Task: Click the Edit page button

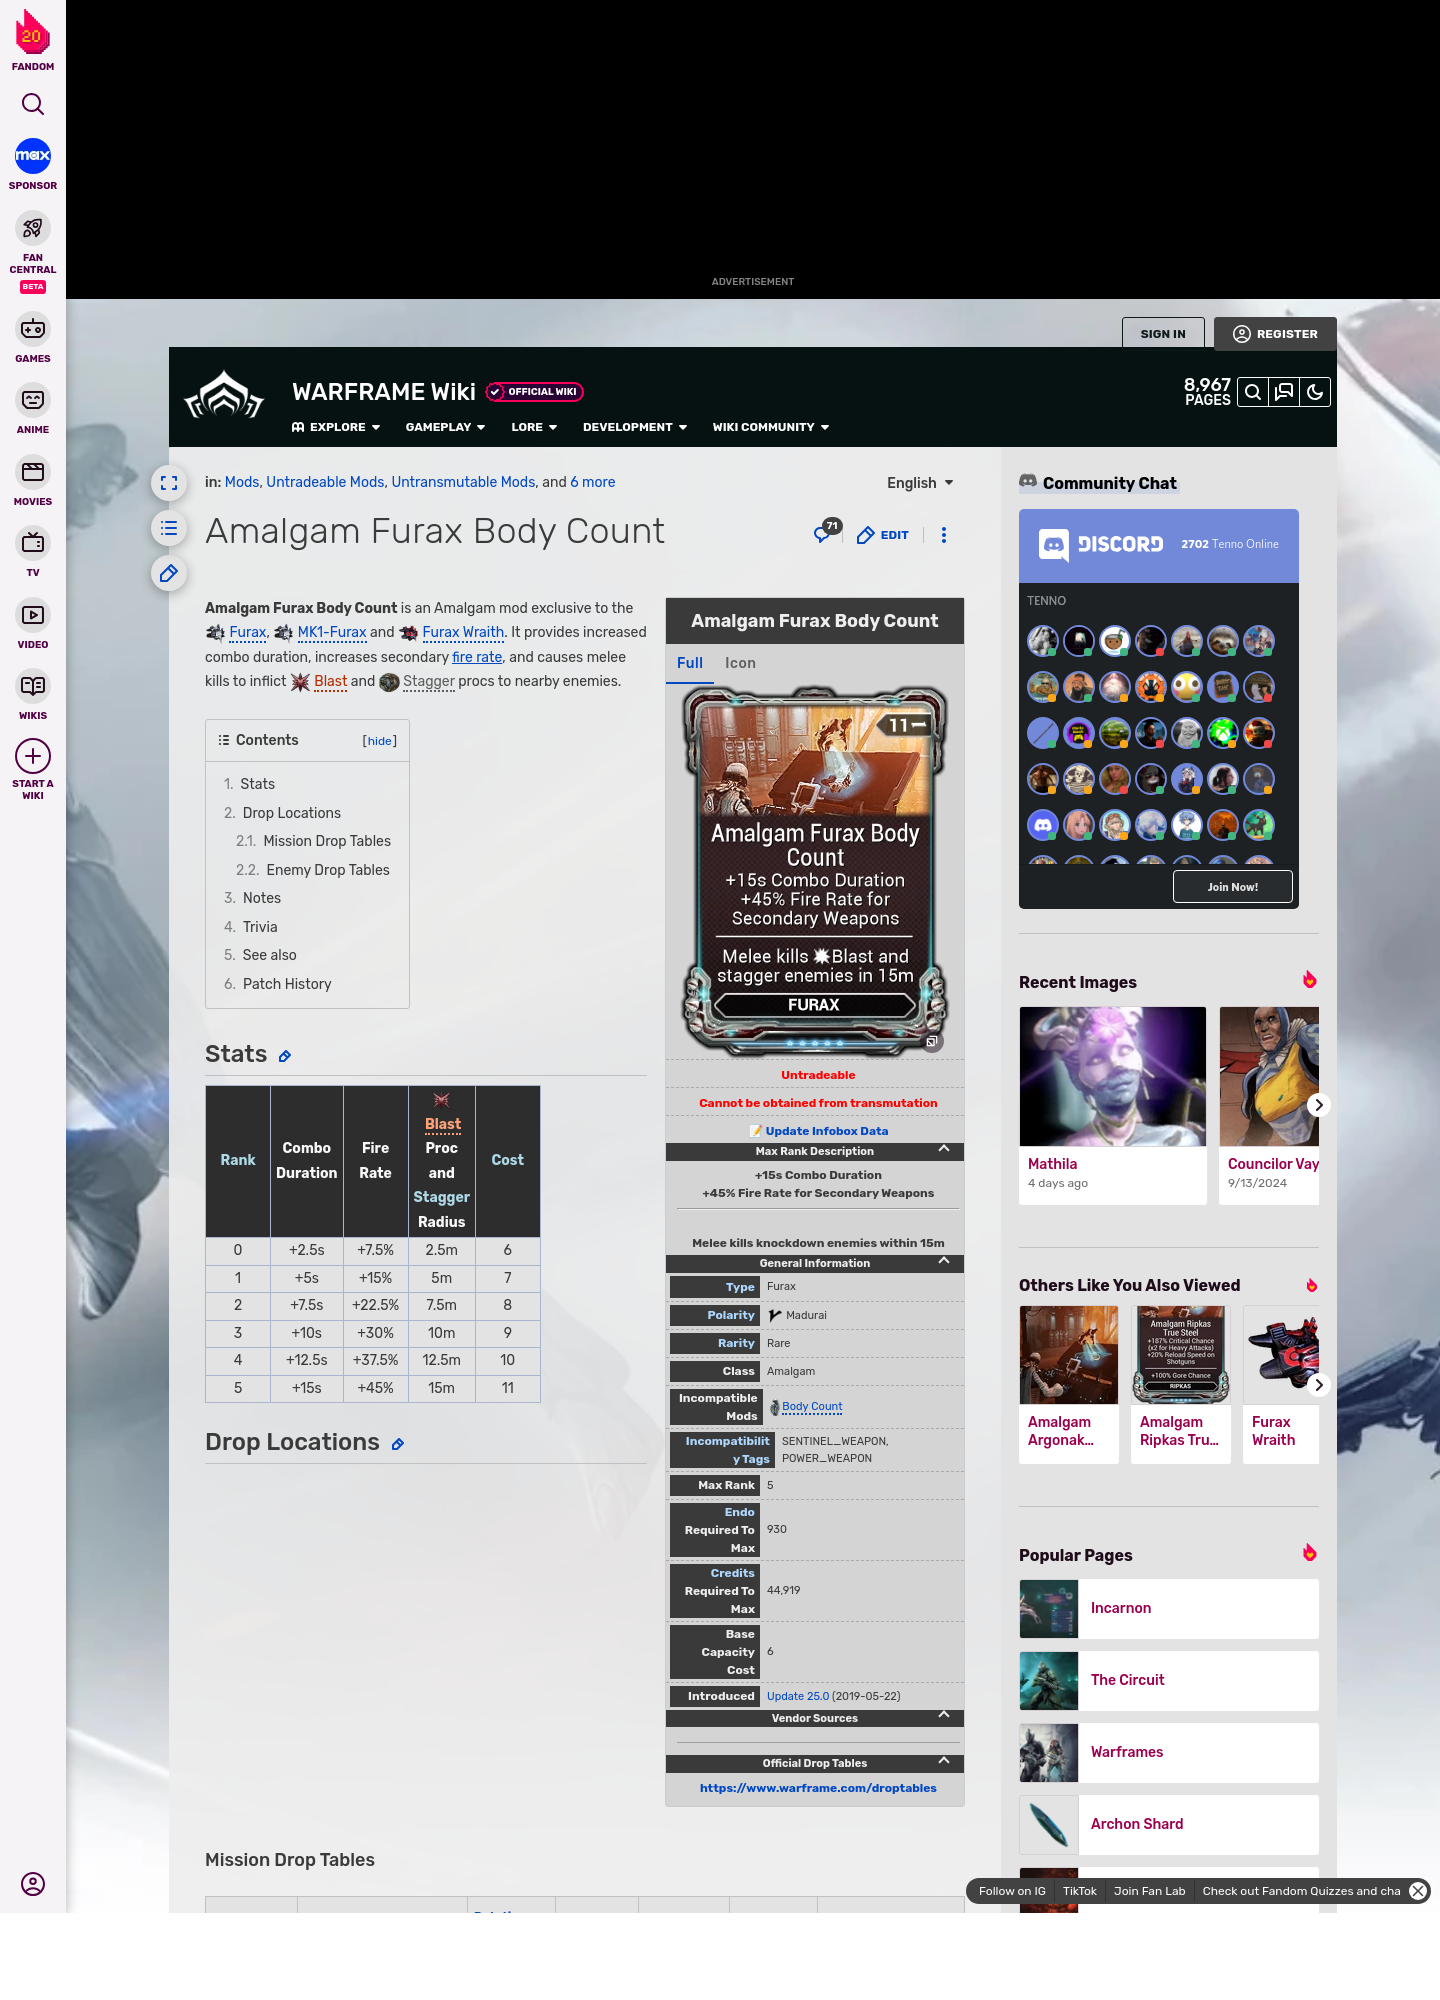Action: pyautogui.click(x=883, y=535)
